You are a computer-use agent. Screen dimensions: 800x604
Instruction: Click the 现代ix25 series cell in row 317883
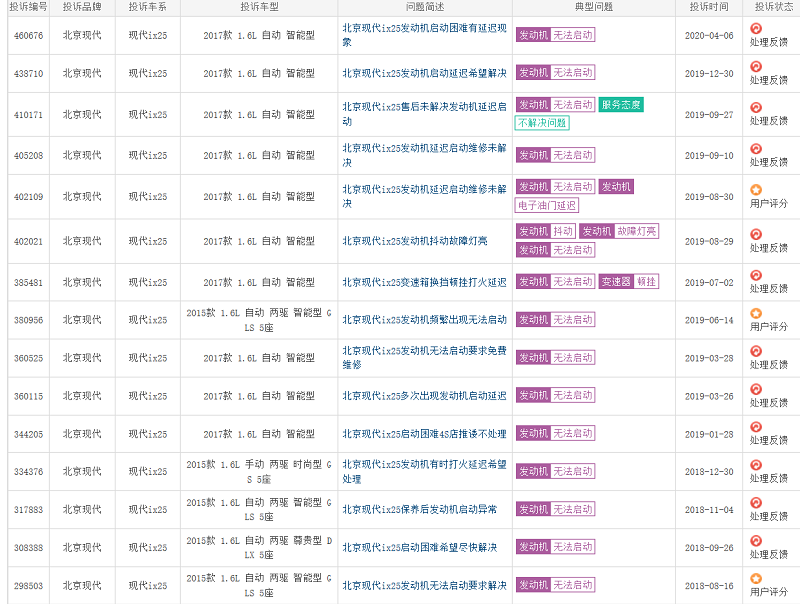tap(147, 510)
